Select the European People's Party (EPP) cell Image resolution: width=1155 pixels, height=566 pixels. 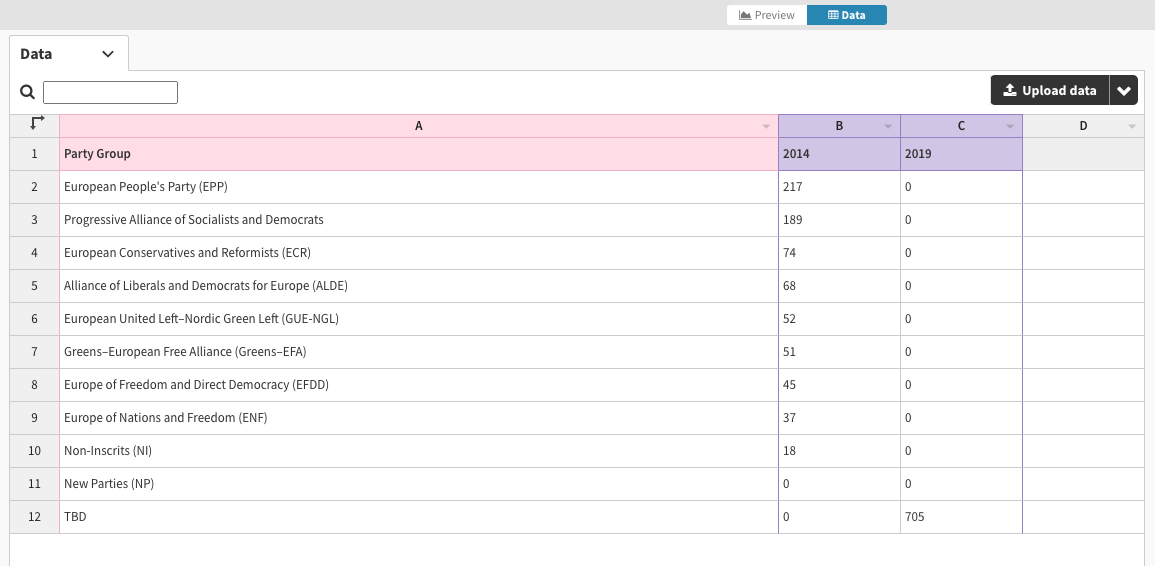click(x=418, y=187)
